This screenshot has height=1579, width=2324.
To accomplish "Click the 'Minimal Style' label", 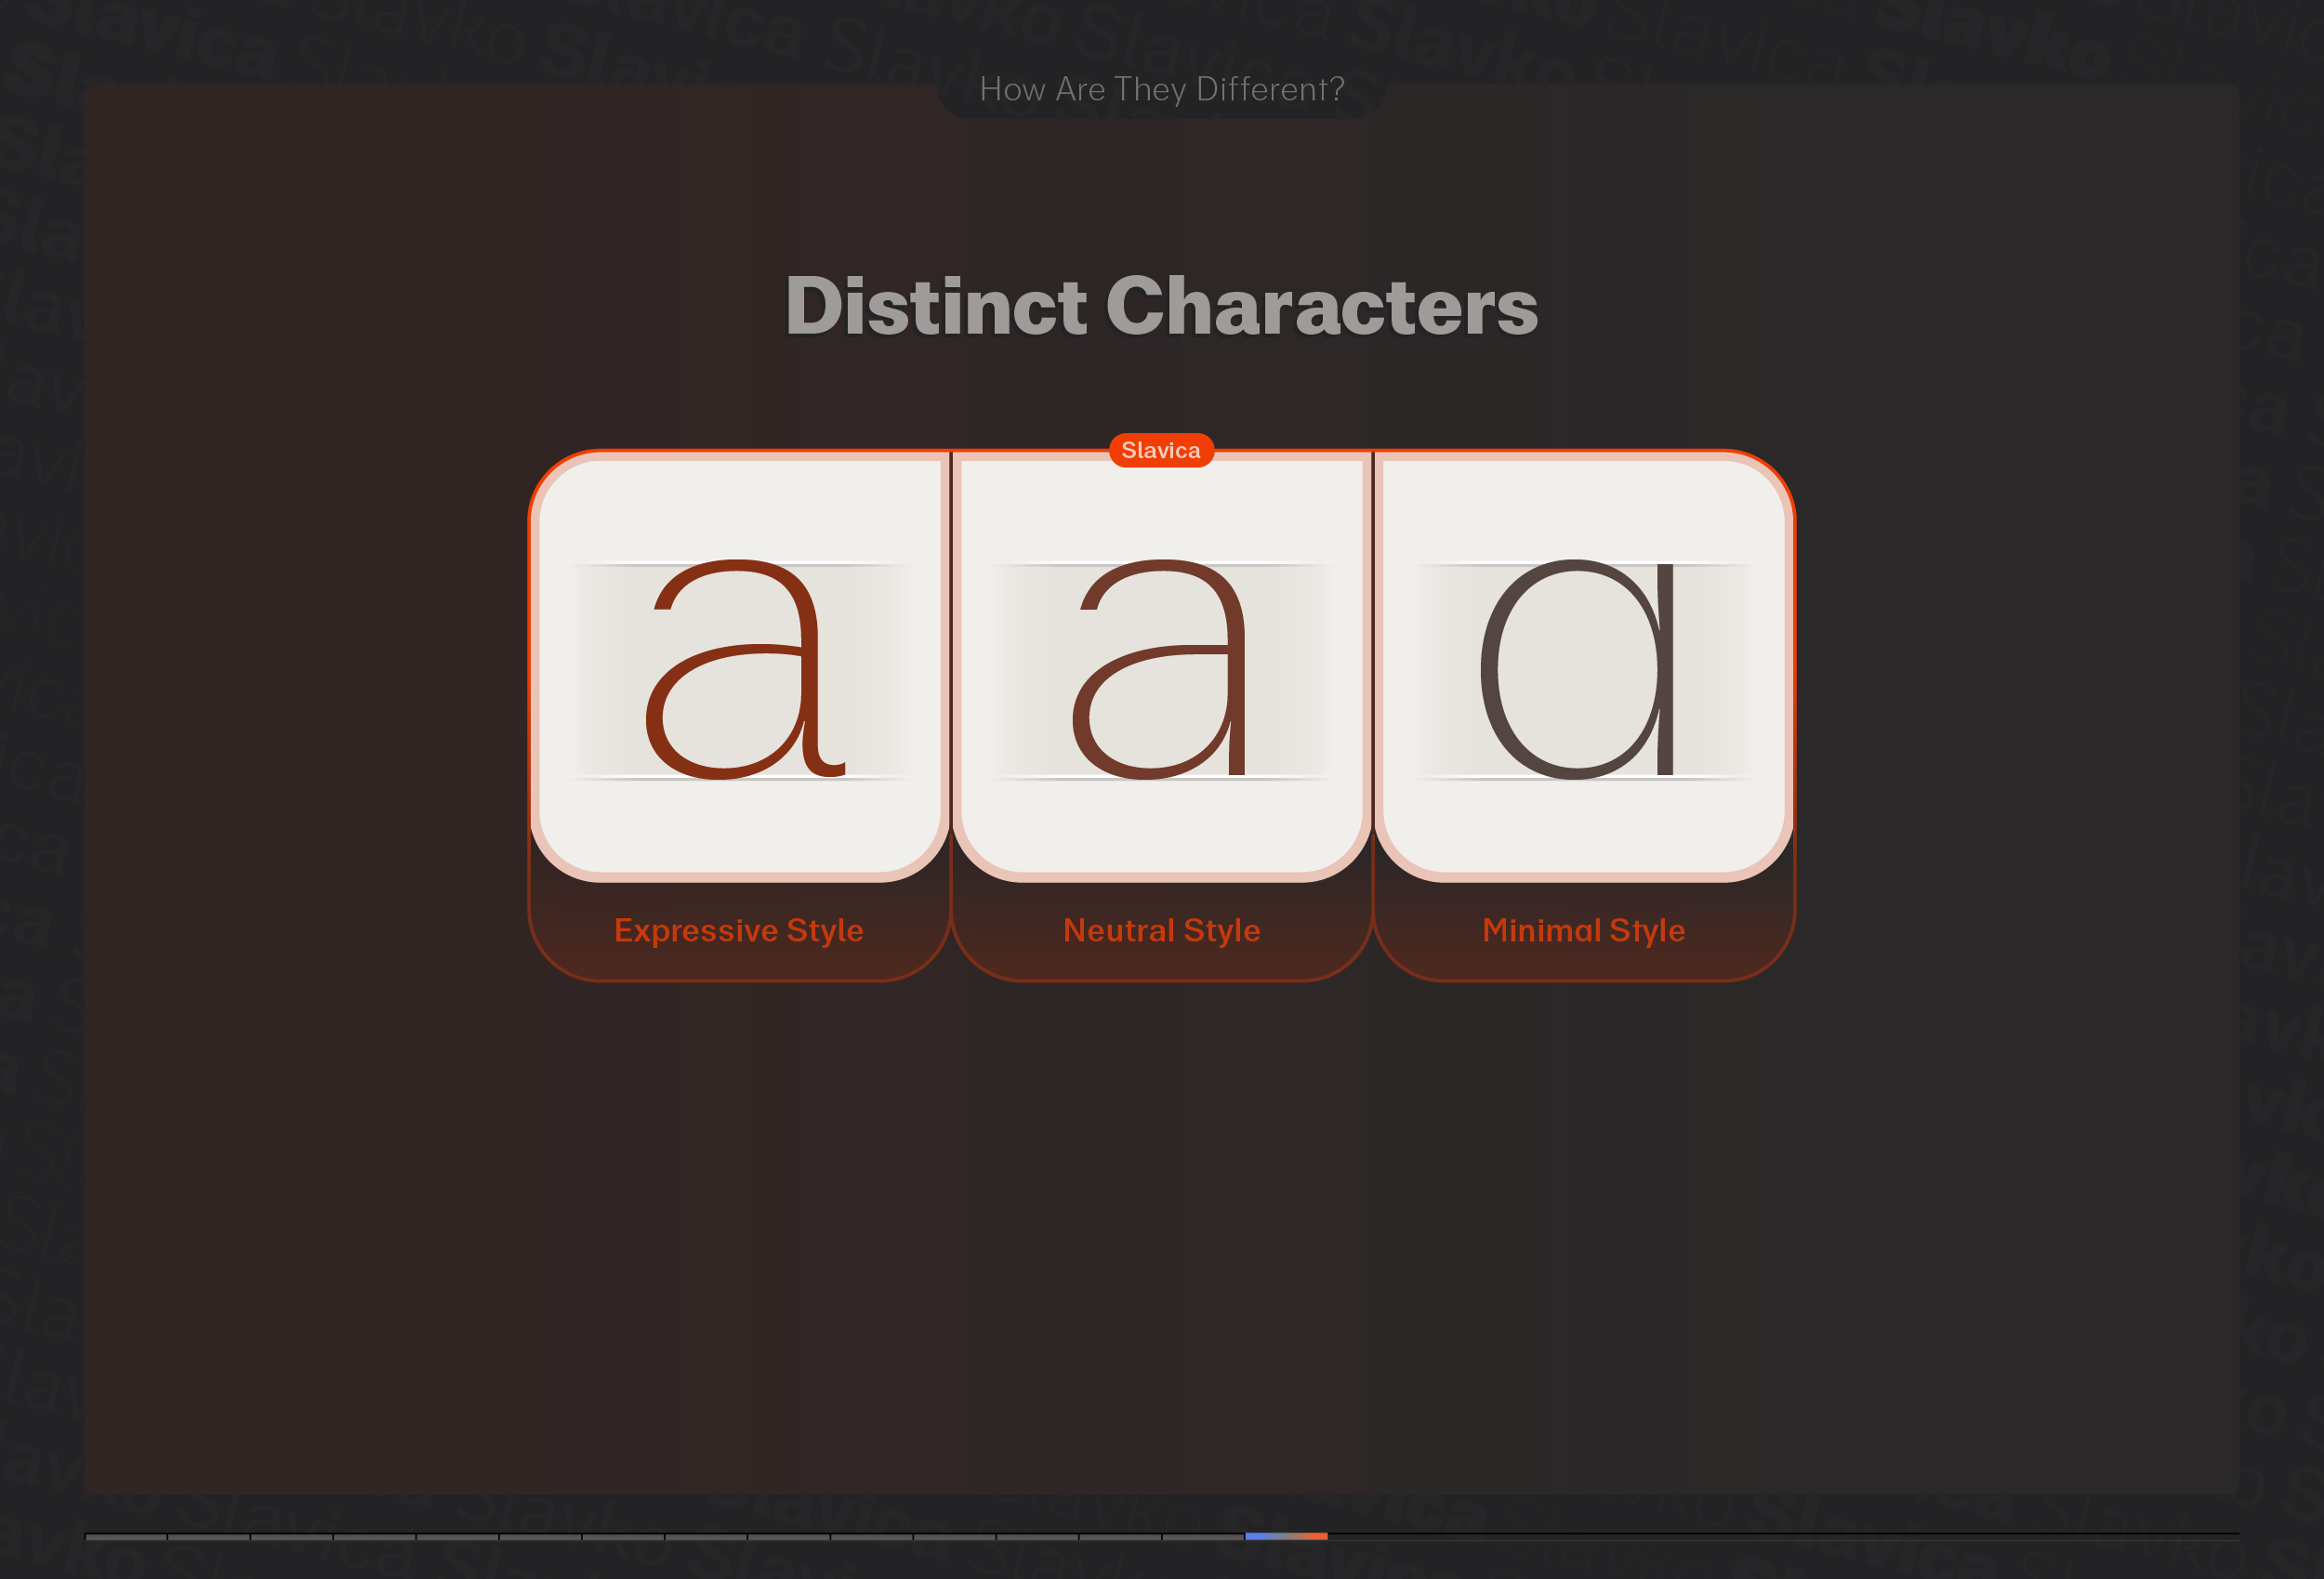I will pyautogui.click(x=1584, y=930).
